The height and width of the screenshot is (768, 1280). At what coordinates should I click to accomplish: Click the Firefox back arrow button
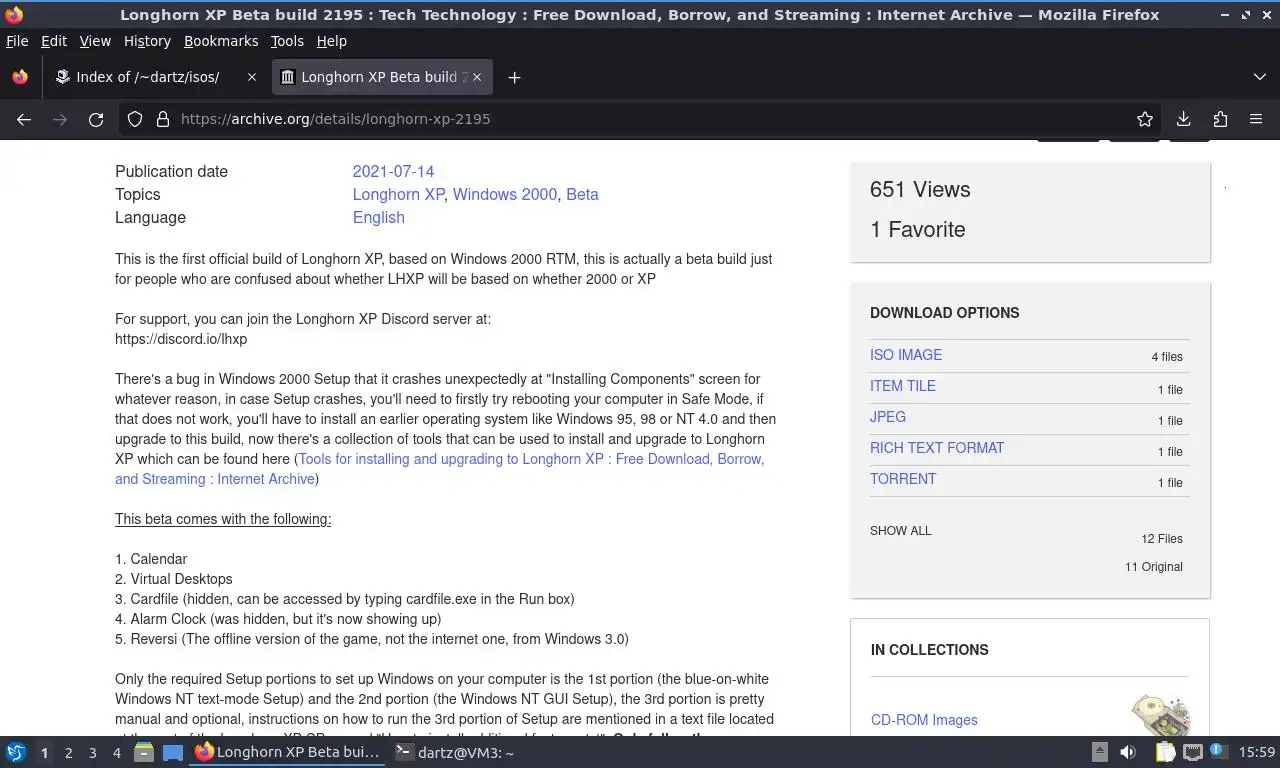(x=24, y=119)
